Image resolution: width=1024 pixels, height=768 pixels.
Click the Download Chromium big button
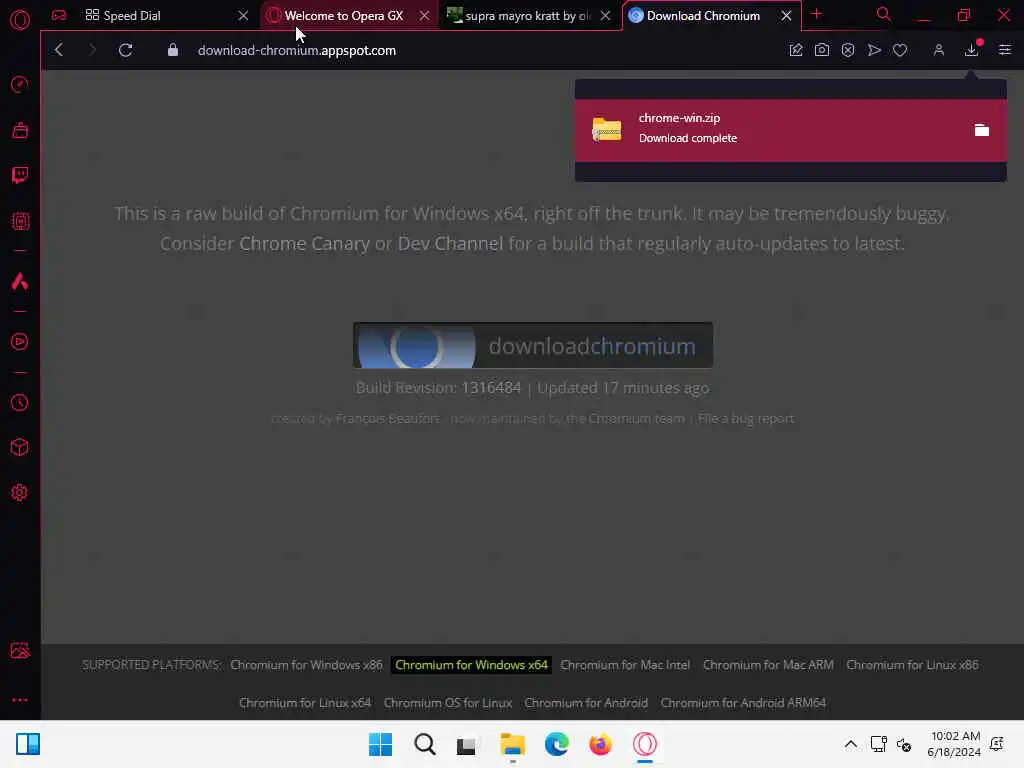533,345
